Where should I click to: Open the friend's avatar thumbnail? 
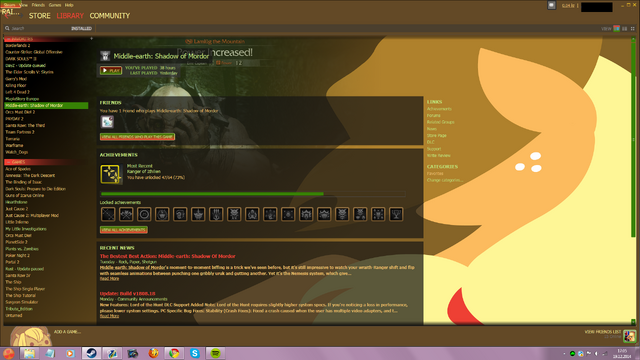pyautogui.click(x=107, y=122)
